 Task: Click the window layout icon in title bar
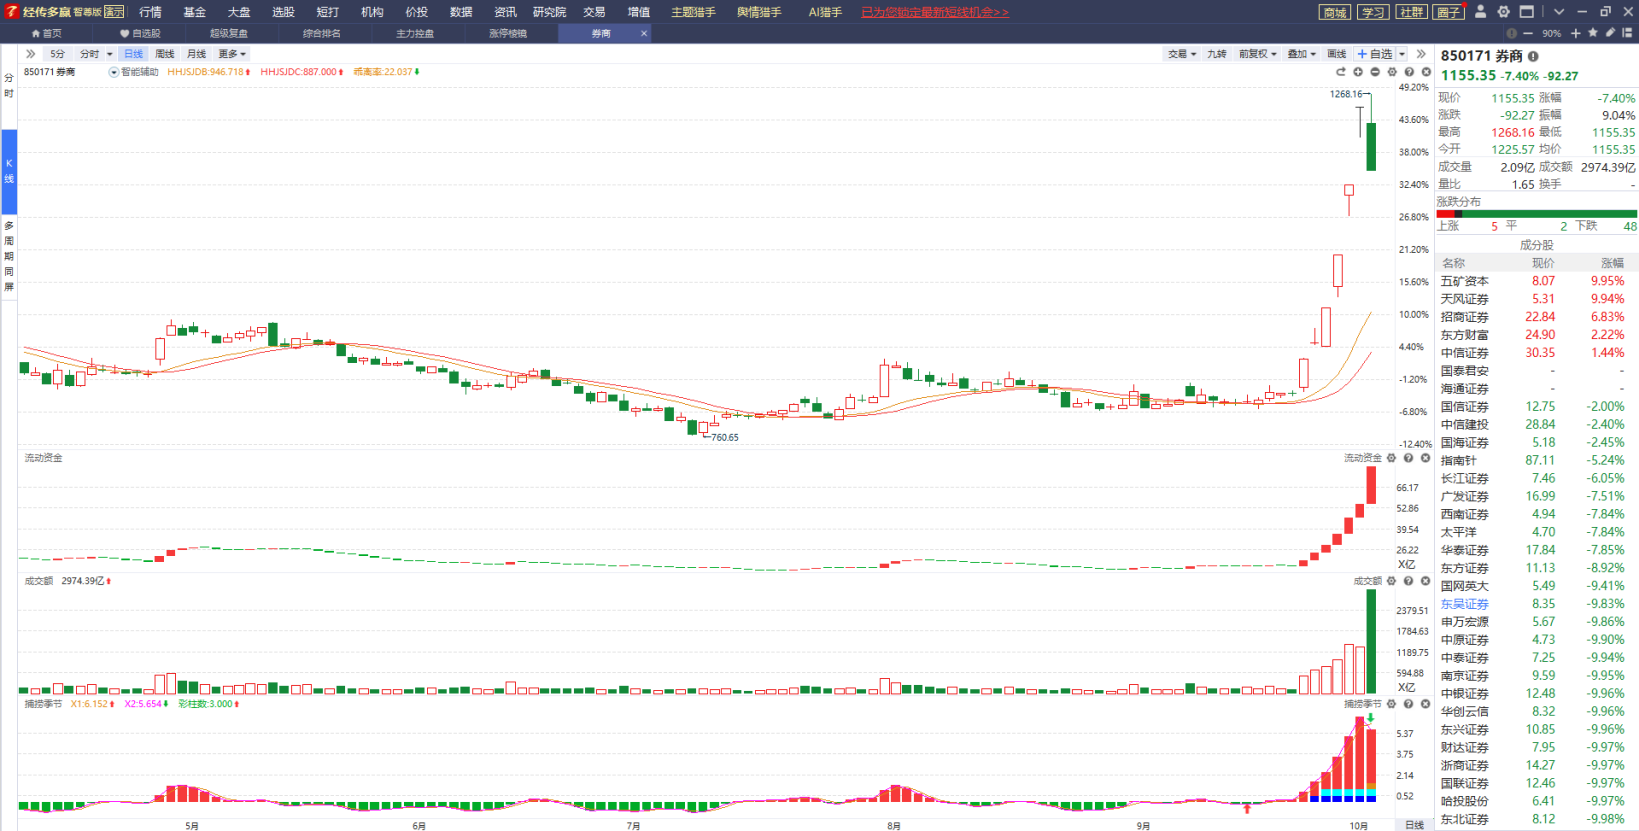pyautogui.click(x=1526, y=12)
